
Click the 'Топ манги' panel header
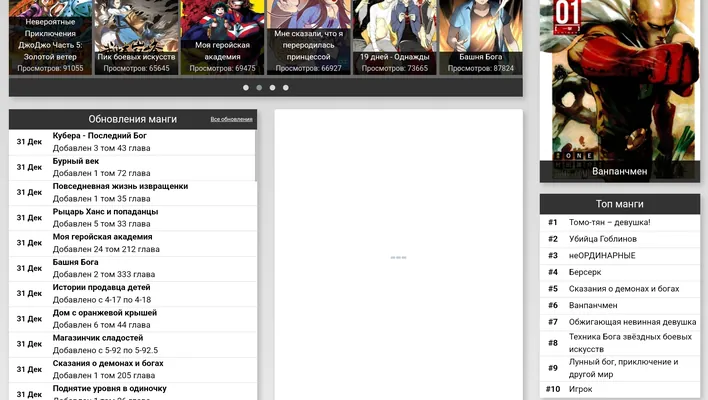click(x=620, y=204)
